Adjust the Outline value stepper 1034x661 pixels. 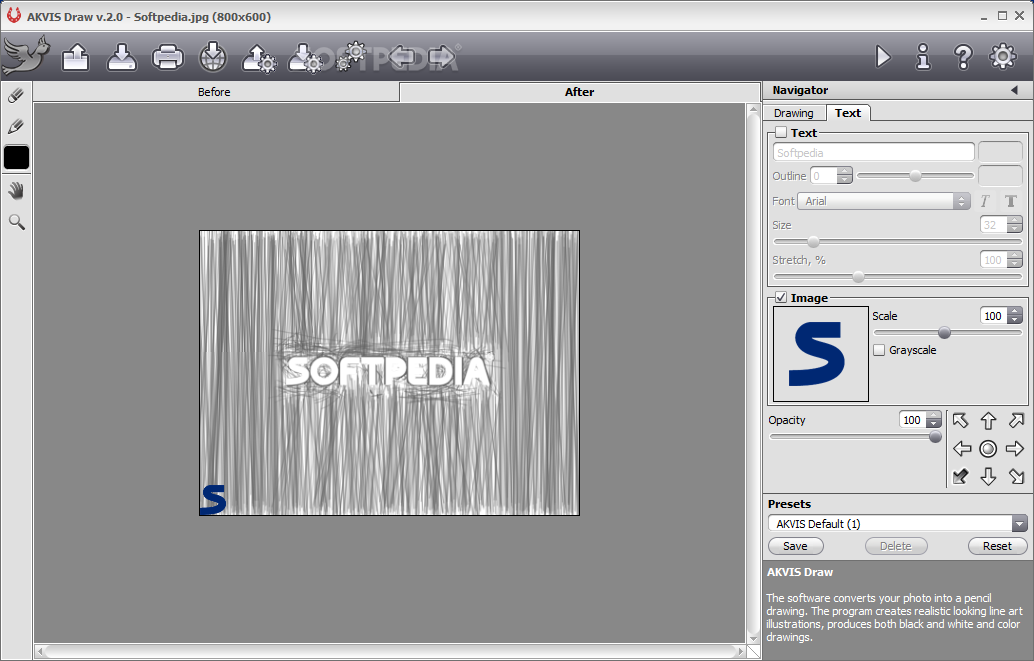[x=844, y=176]
